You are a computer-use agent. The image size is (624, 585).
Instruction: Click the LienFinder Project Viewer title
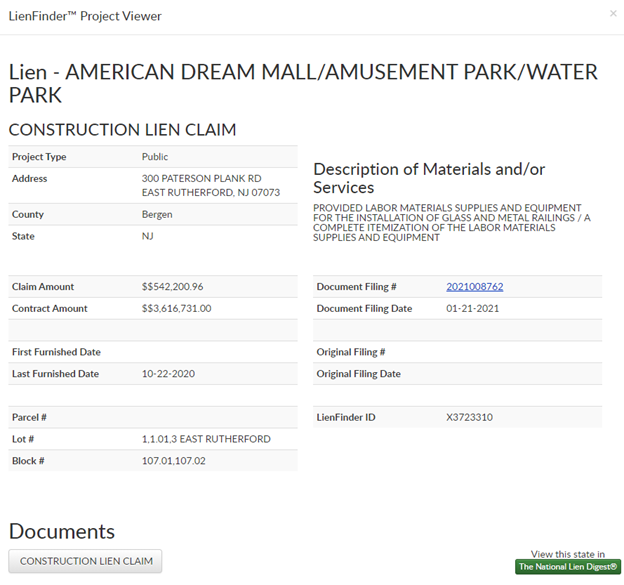coord(85,16)
